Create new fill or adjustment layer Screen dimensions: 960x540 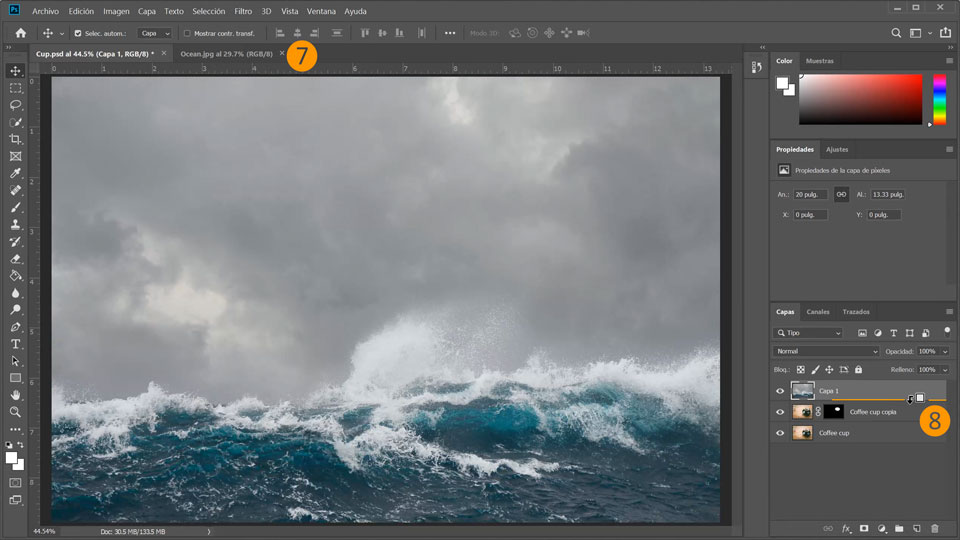click(882, 528)
